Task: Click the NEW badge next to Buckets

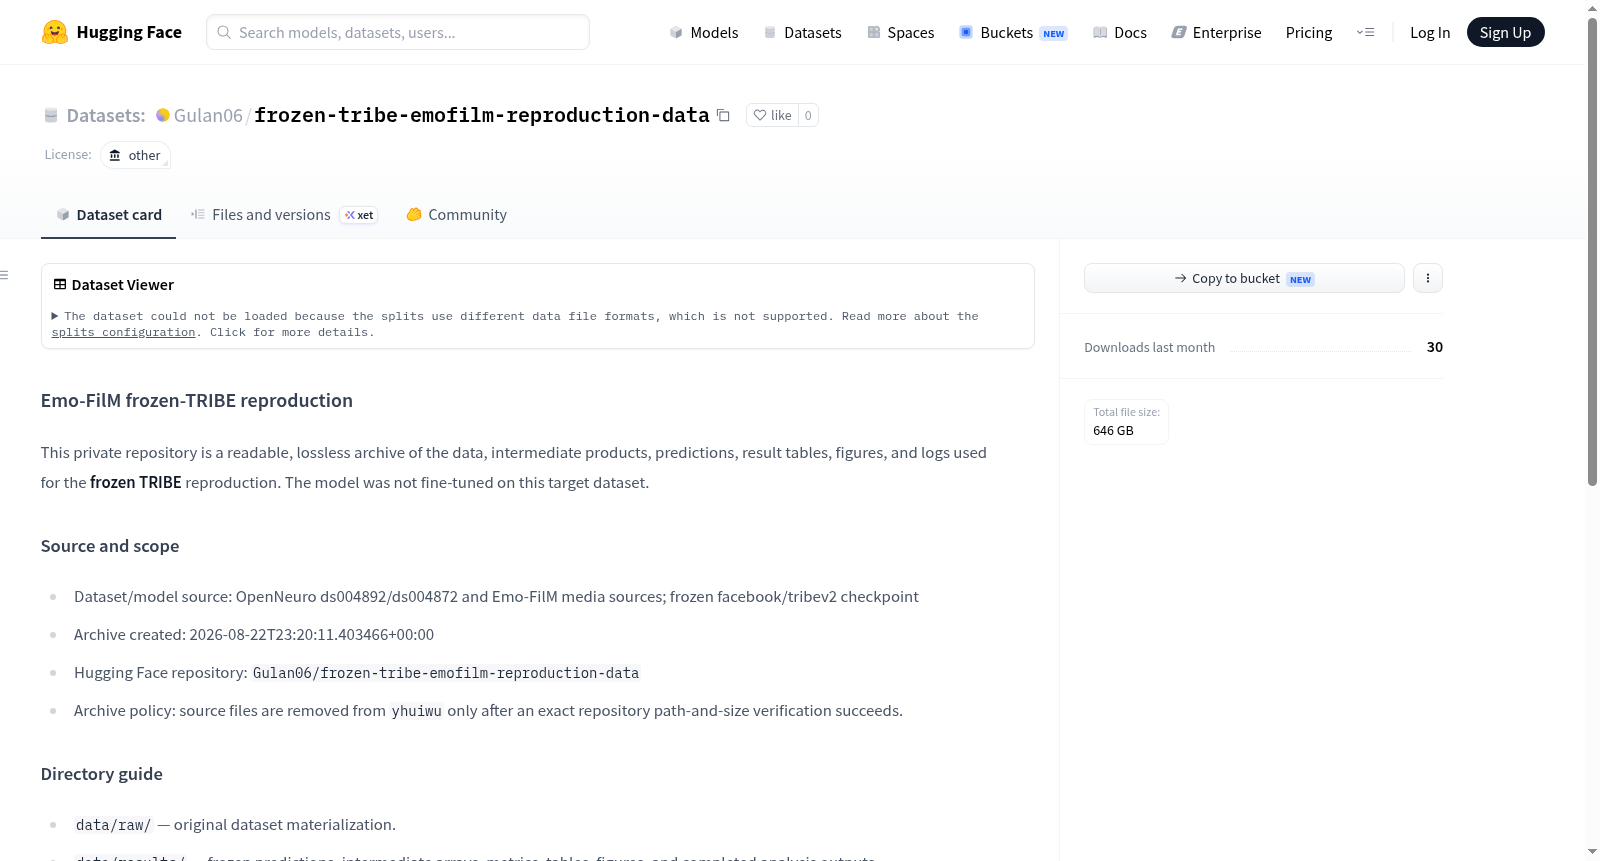Action: click(1054, 34)
